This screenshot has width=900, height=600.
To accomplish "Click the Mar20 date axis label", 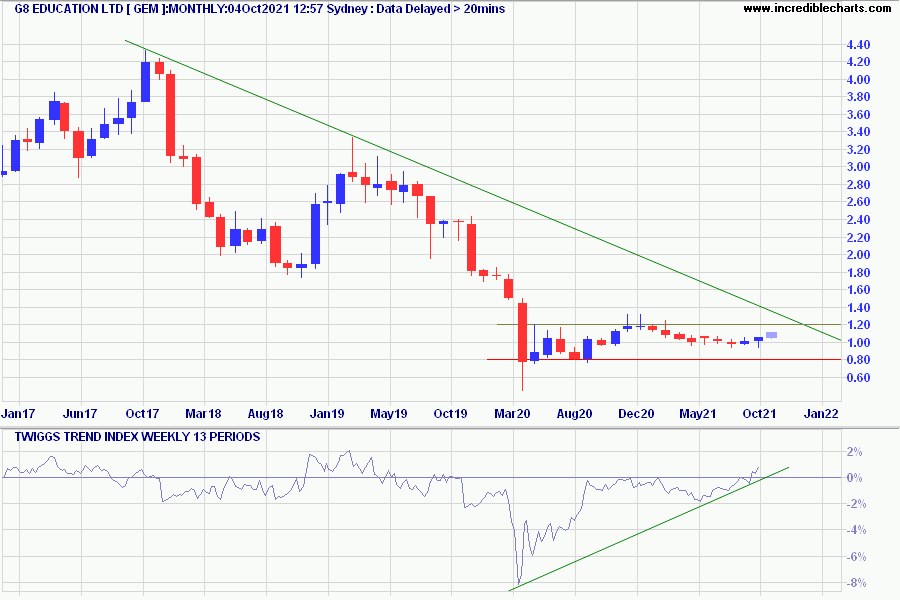I will click(513, 413).
